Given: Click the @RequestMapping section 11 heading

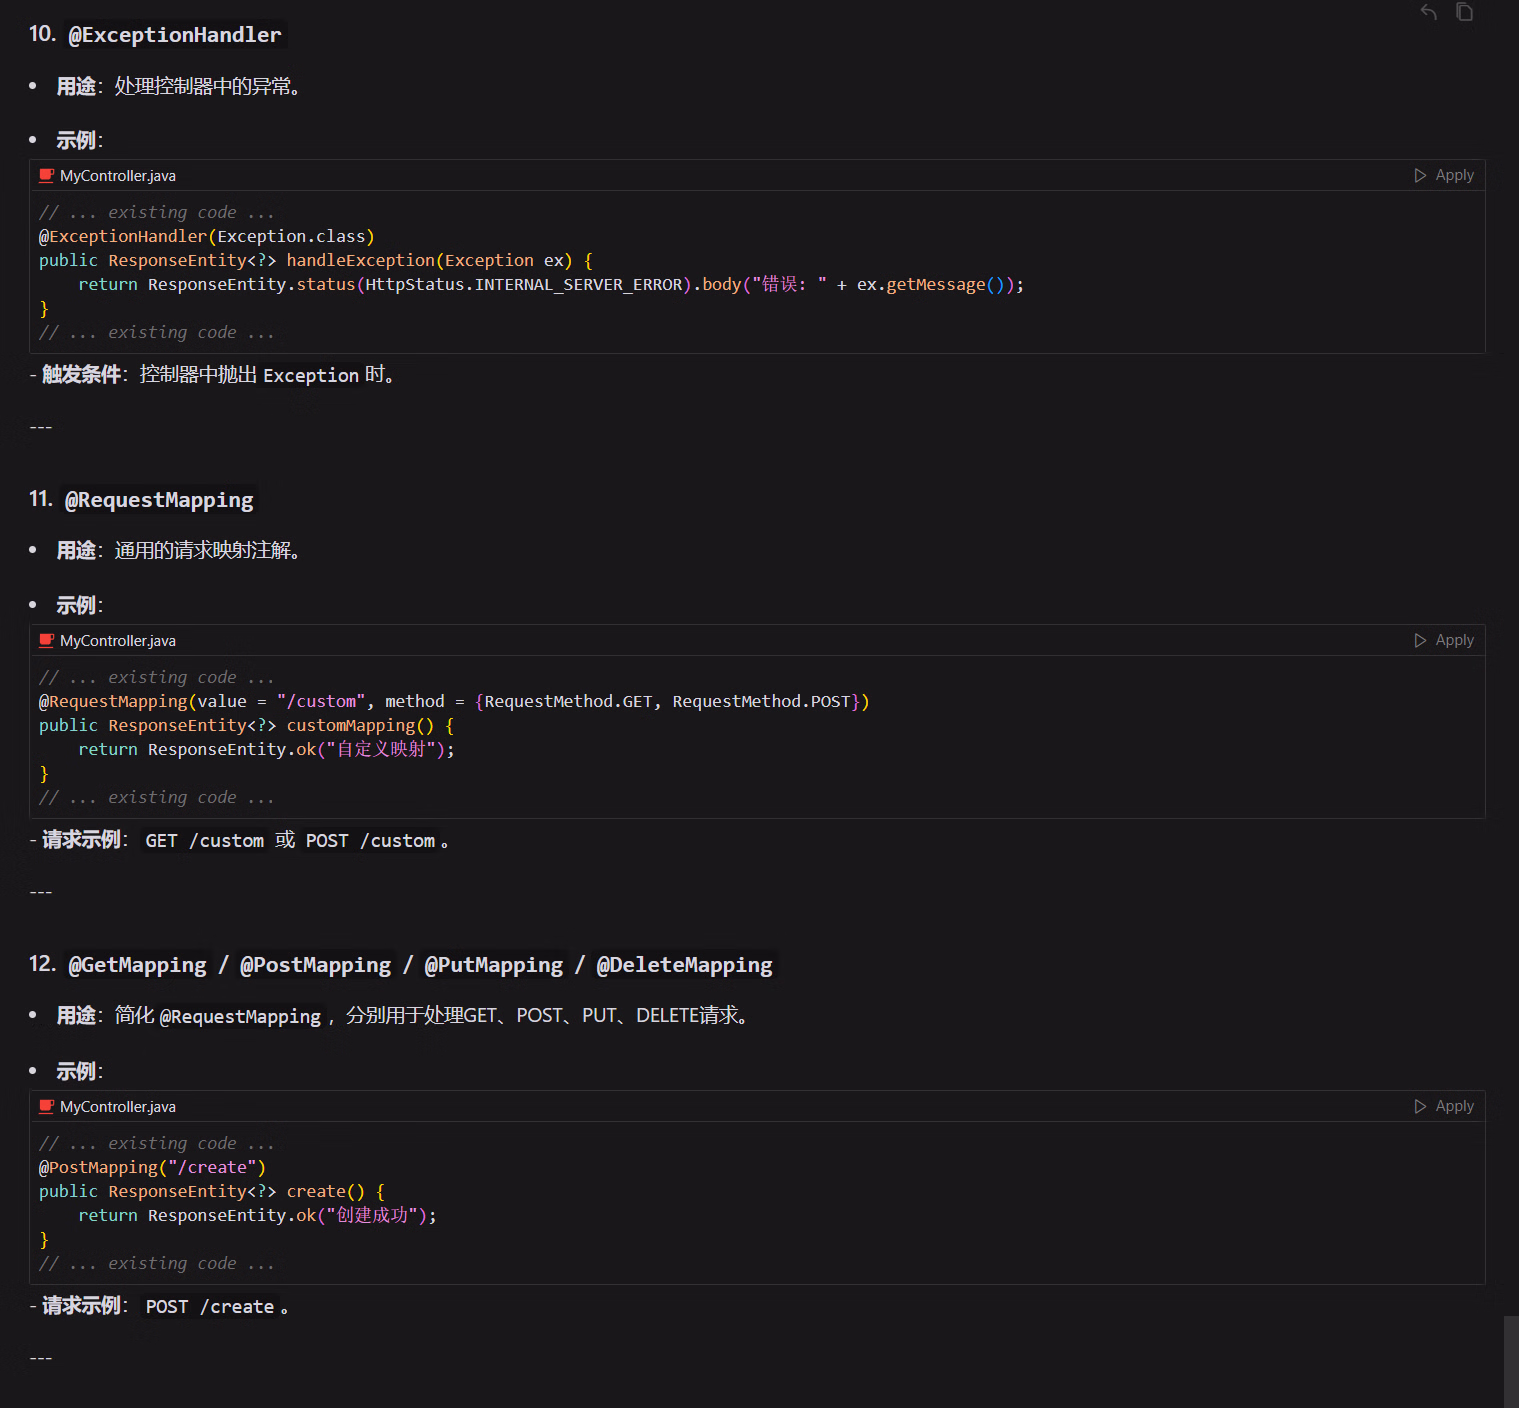Looking at the screenshot, I should click(159, 500).
